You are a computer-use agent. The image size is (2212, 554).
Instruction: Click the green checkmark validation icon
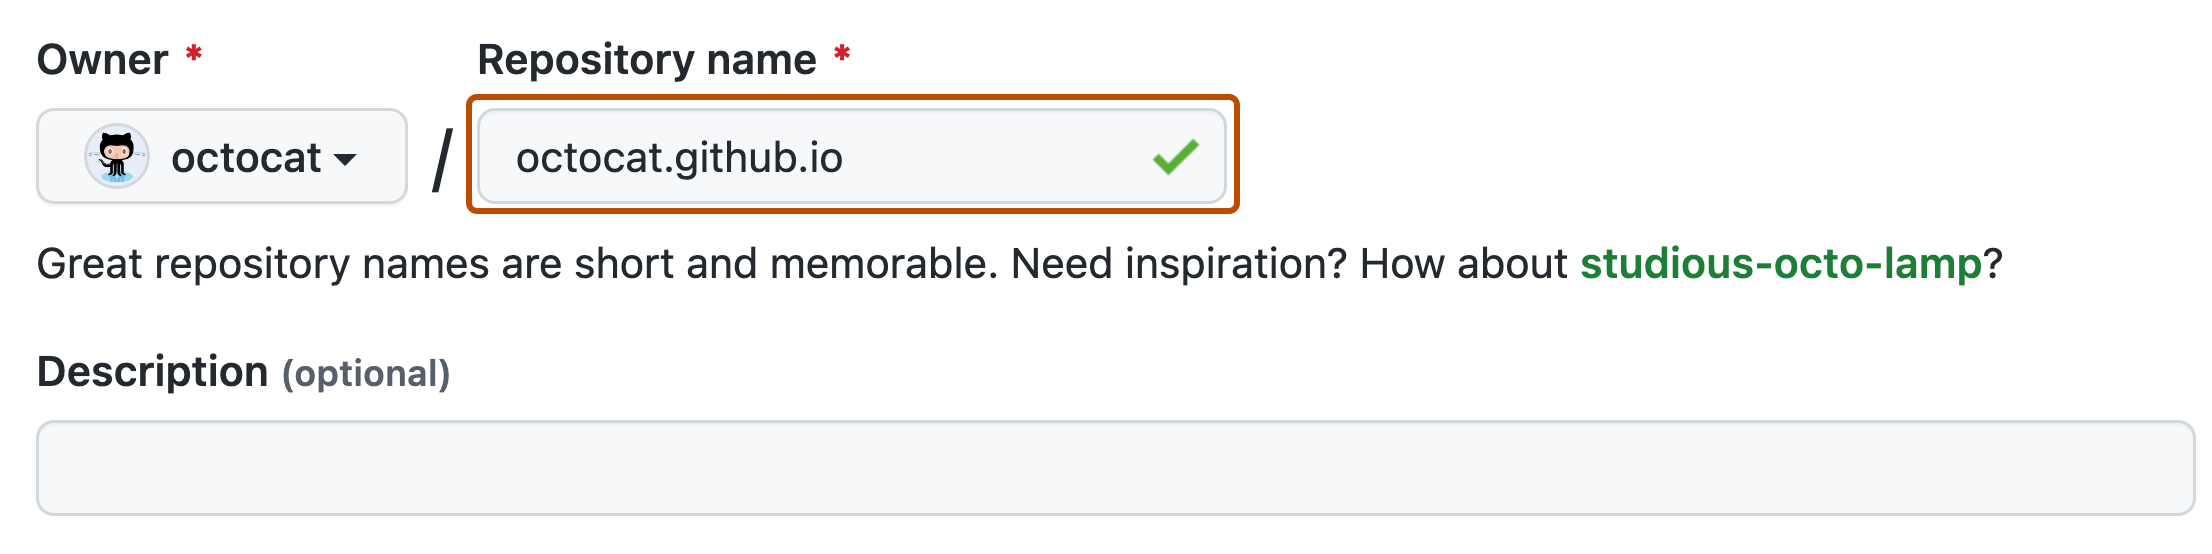coord(1175,157)
